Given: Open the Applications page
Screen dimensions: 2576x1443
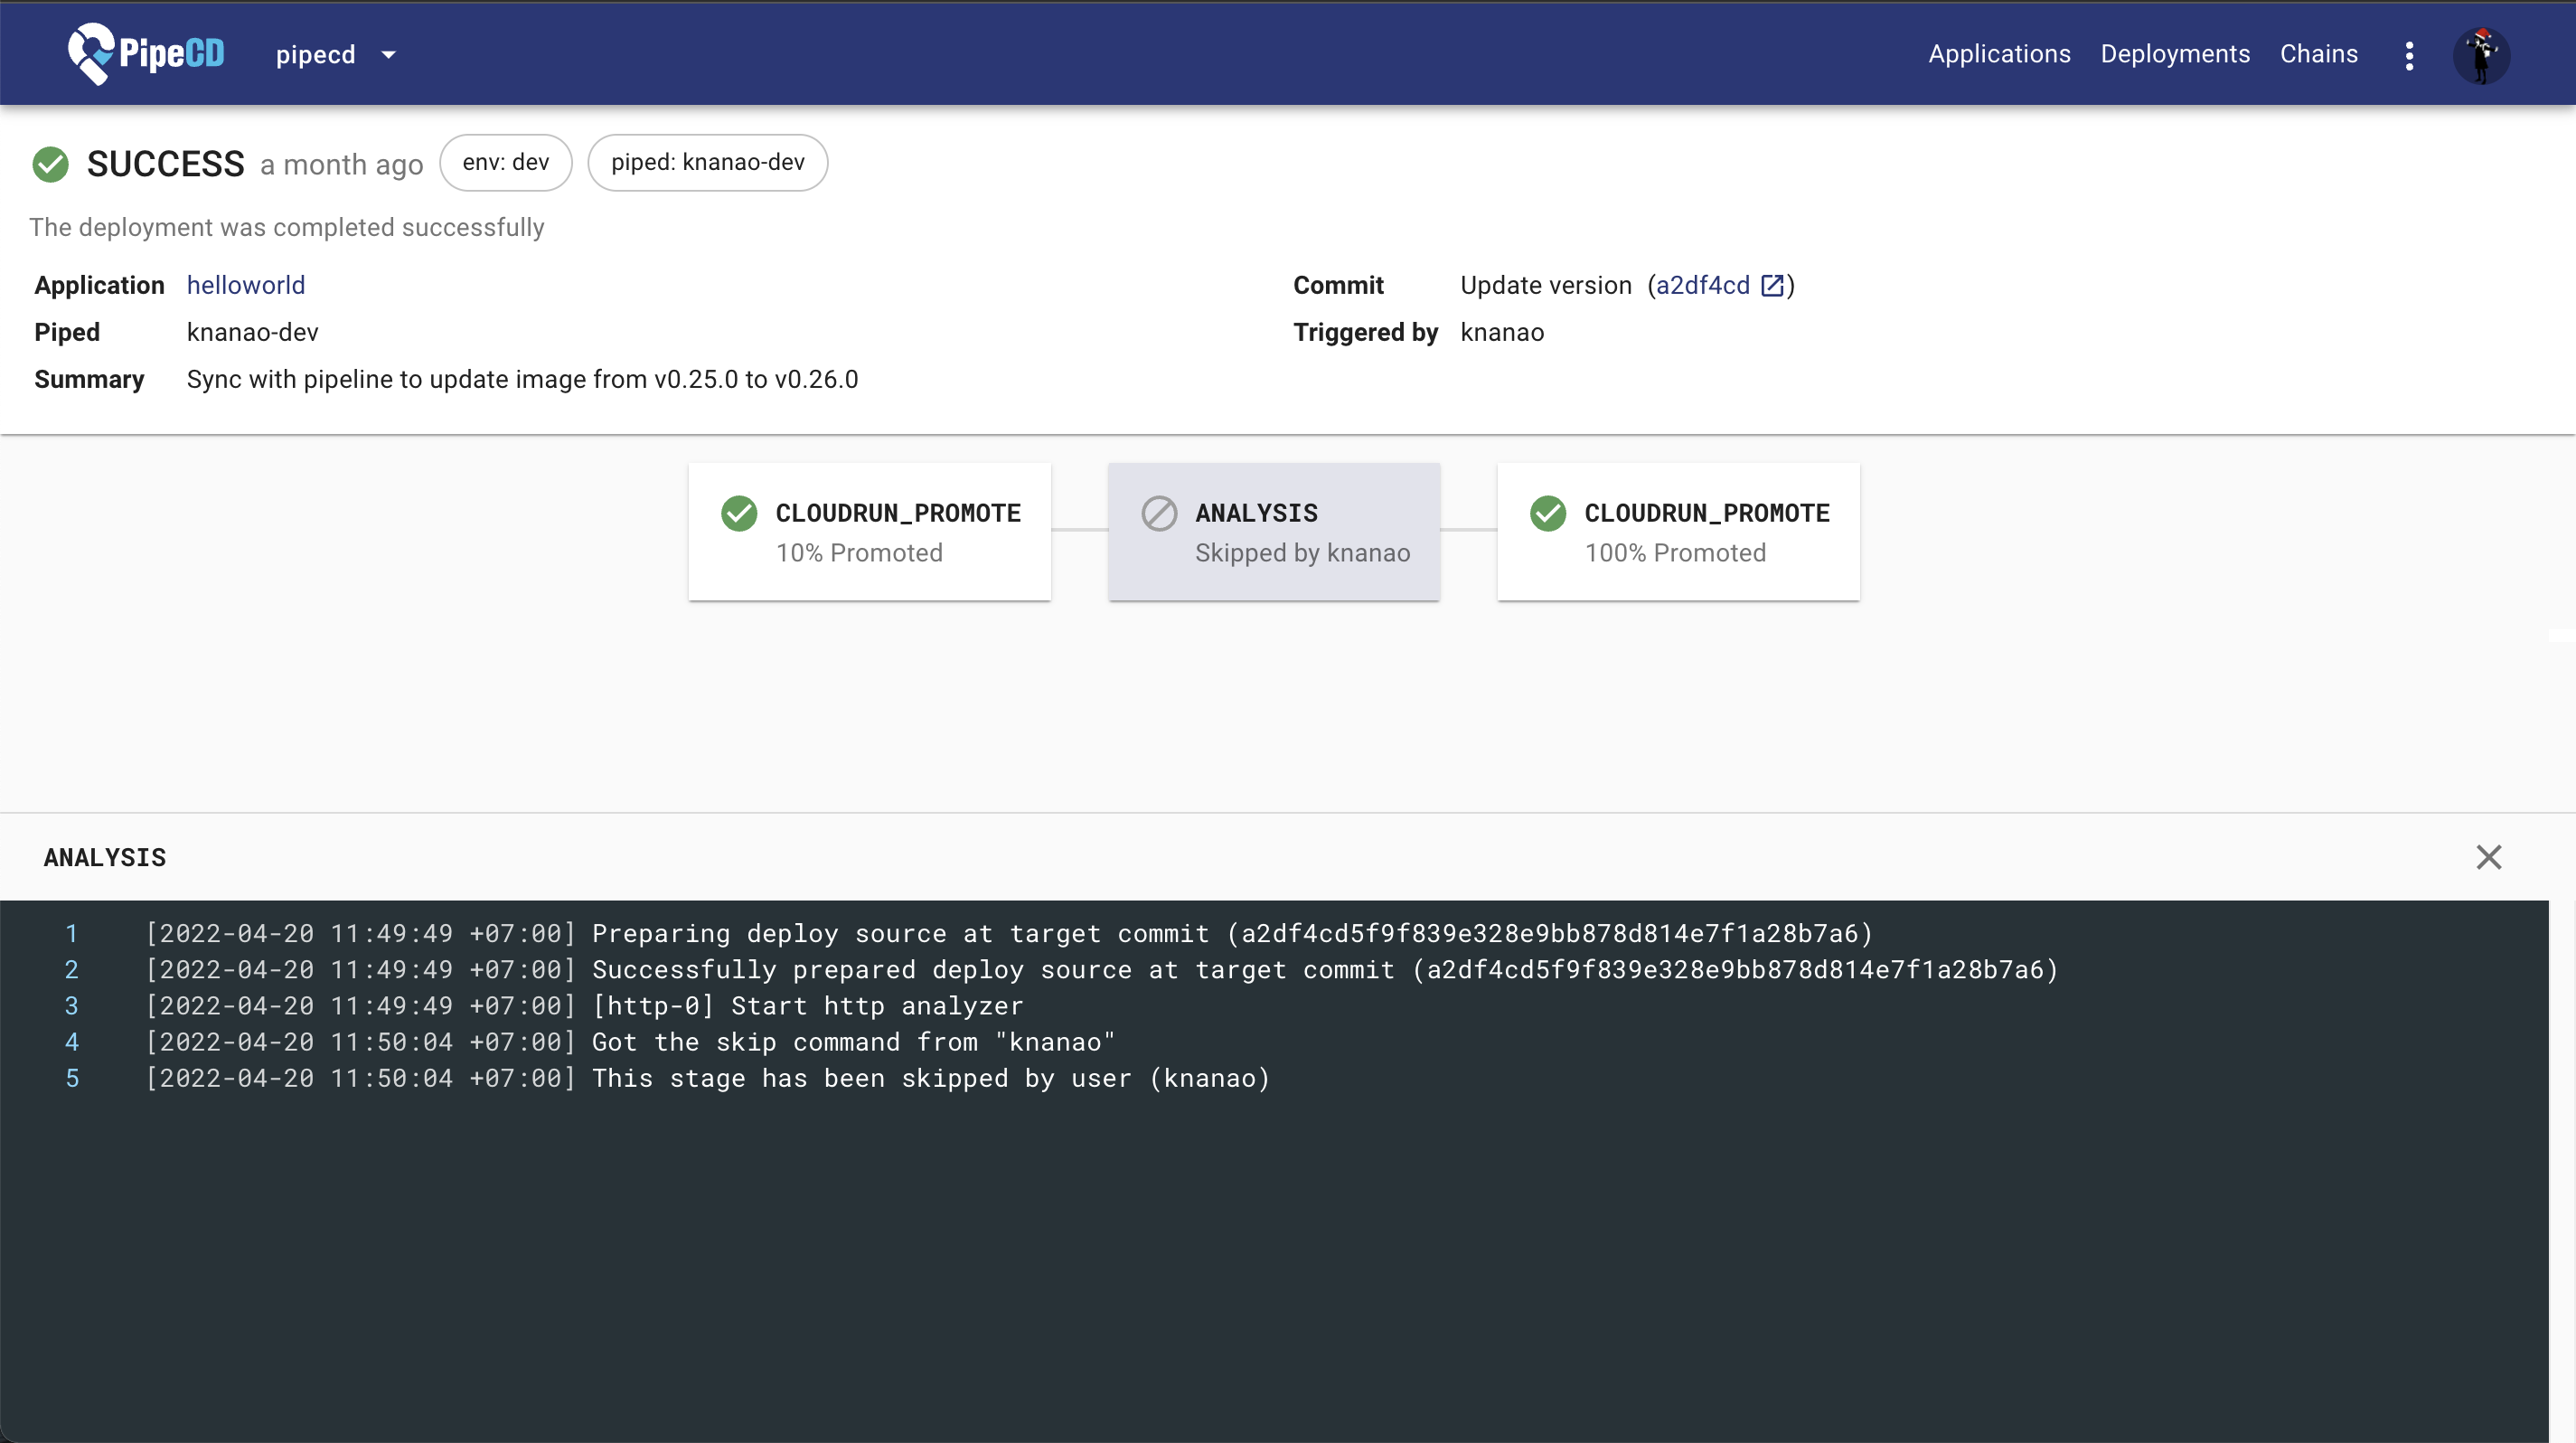Looking at the screenshot, I should tap(1998, 54).
